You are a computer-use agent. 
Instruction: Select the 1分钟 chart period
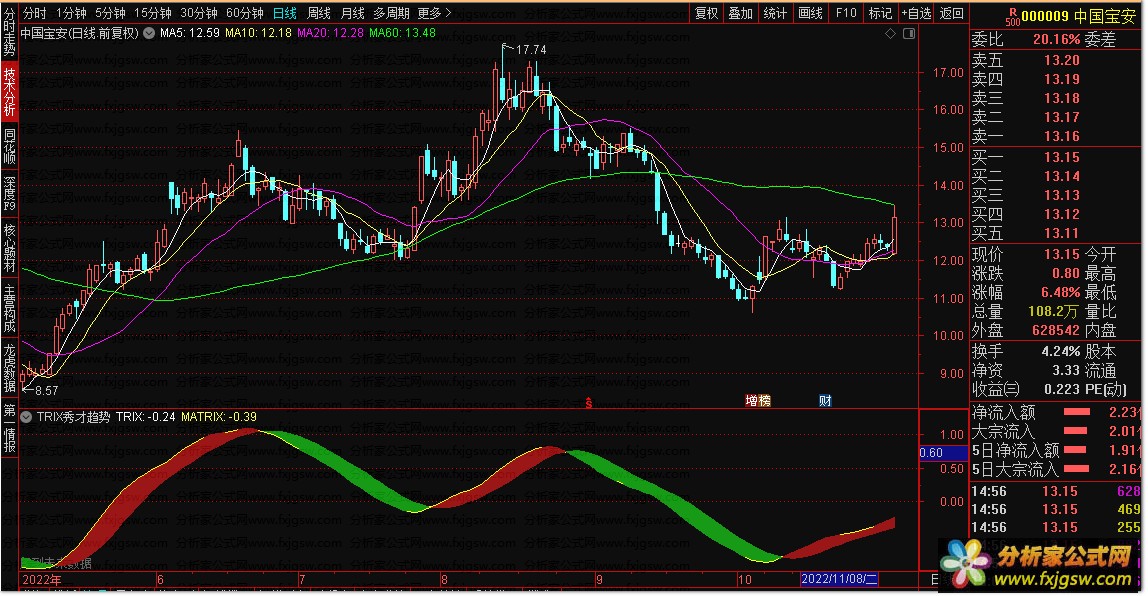(71, 13)
